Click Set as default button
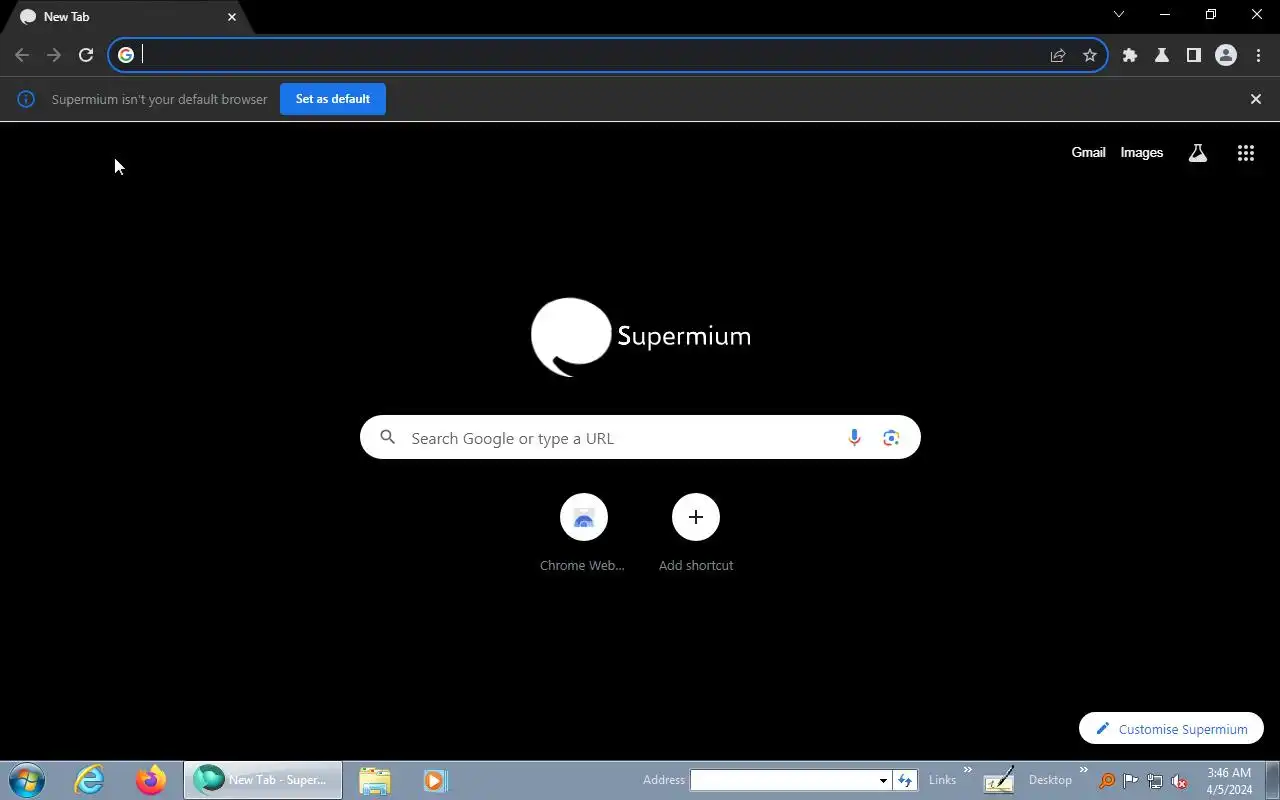This screenshot has height=800, width=1280. pos(333,99)
